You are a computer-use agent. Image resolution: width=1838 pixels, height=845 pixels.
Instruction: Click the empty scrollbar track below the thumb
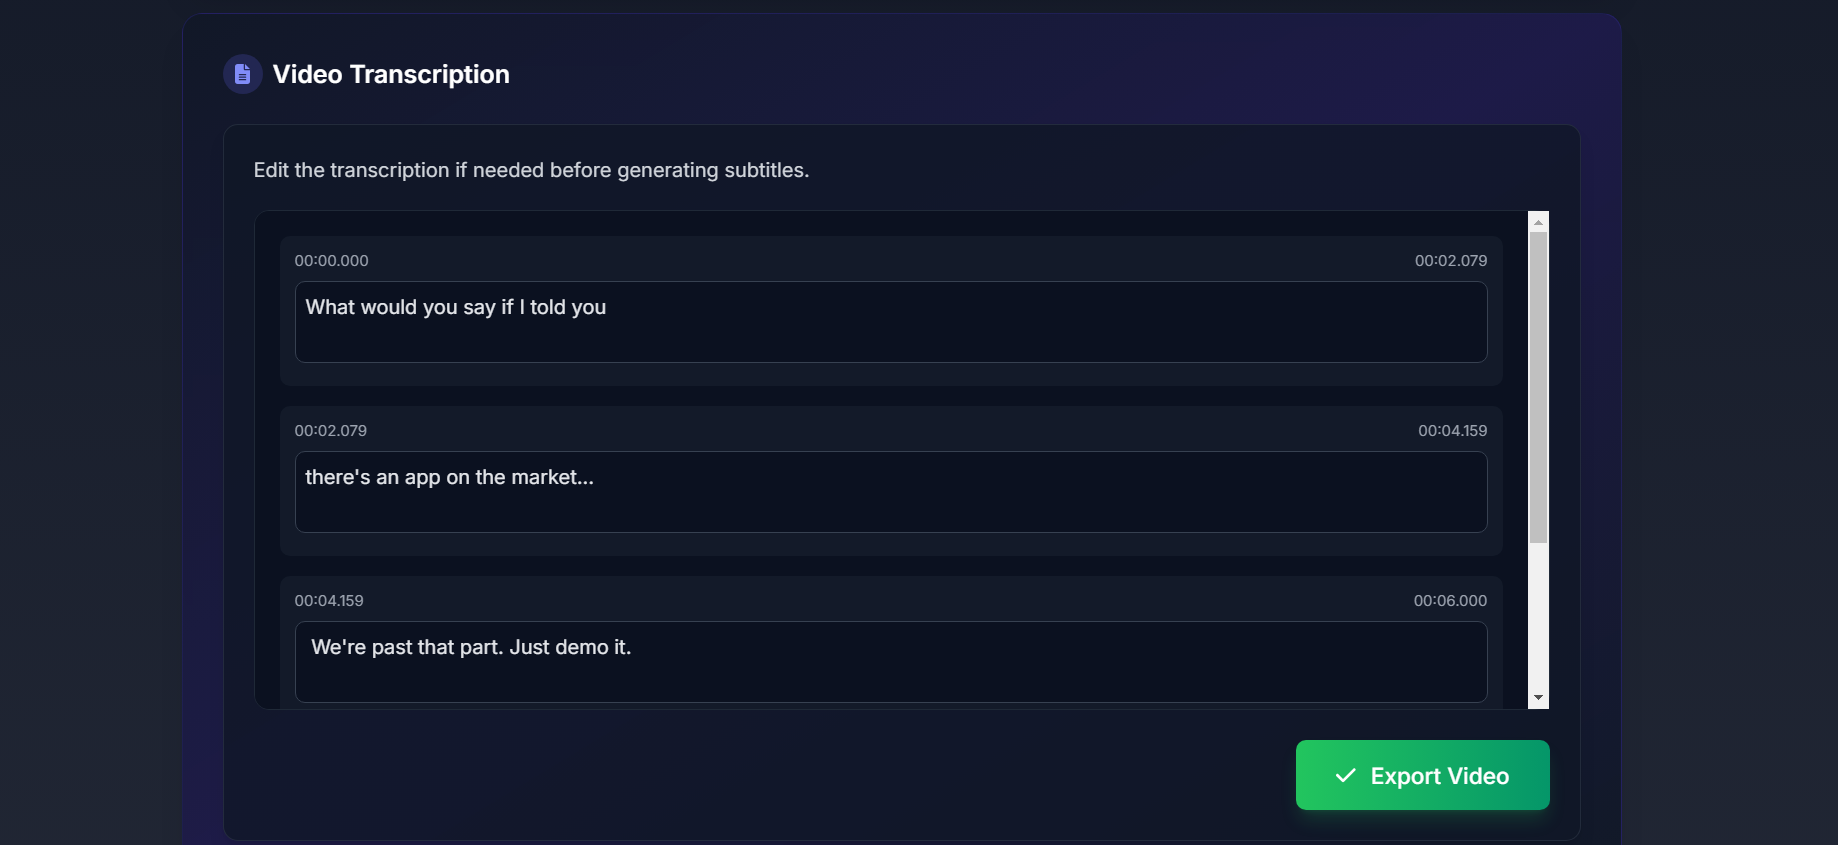coord(1538,615)
